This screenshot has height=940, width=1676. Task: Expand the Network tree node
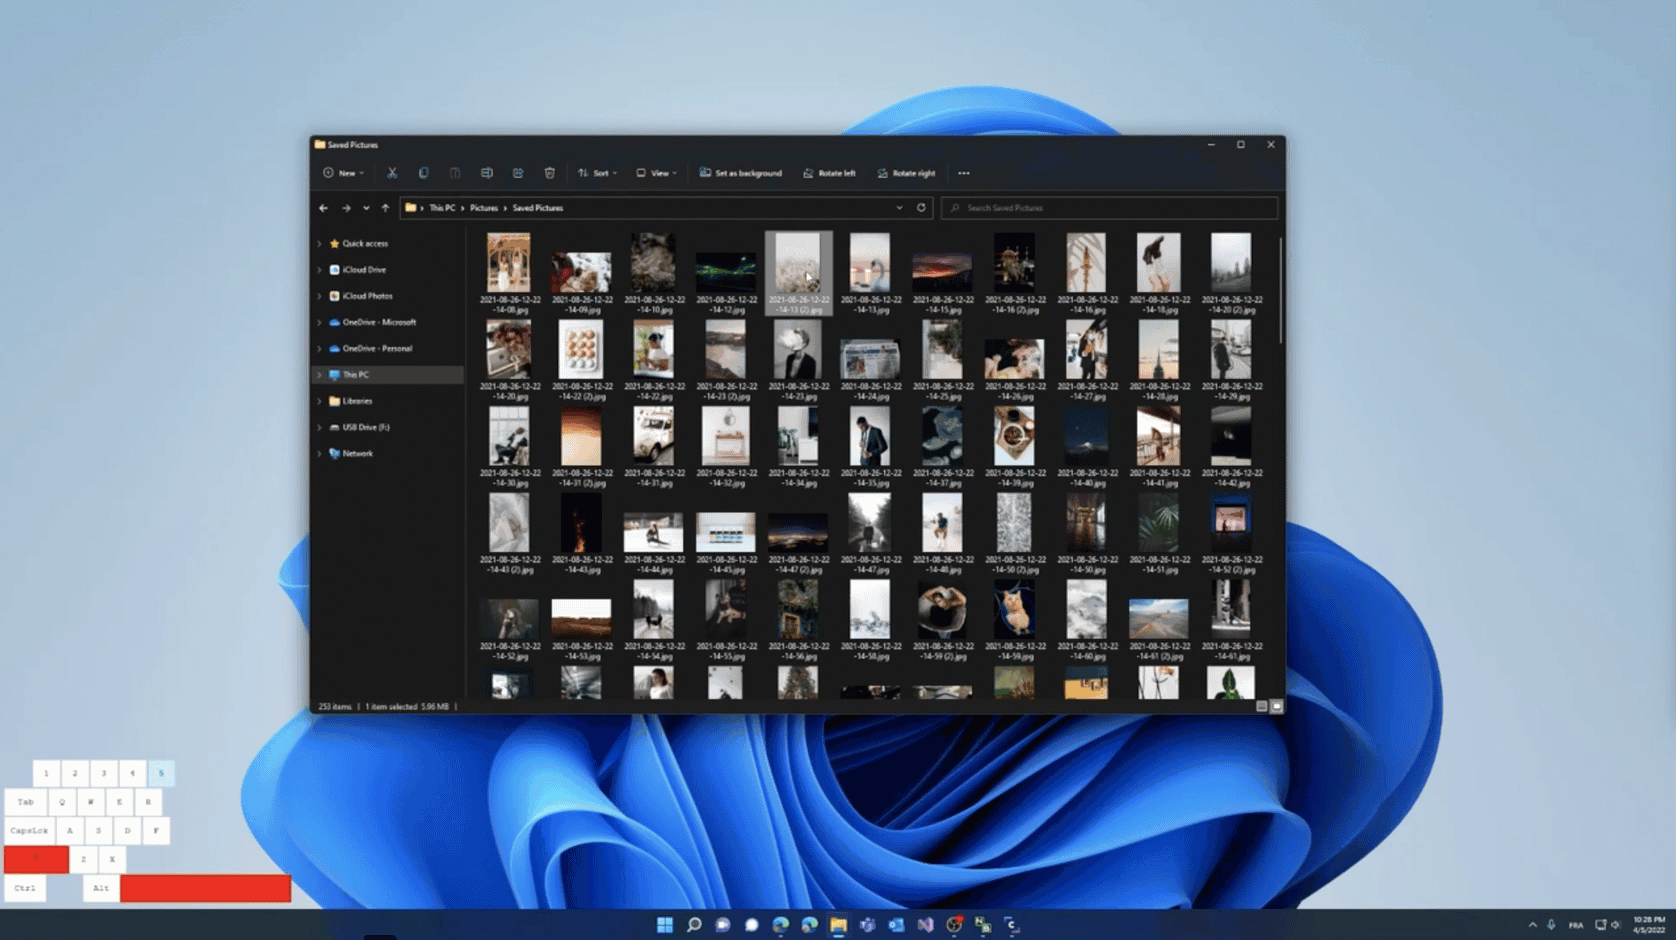[x=320, y=454]
